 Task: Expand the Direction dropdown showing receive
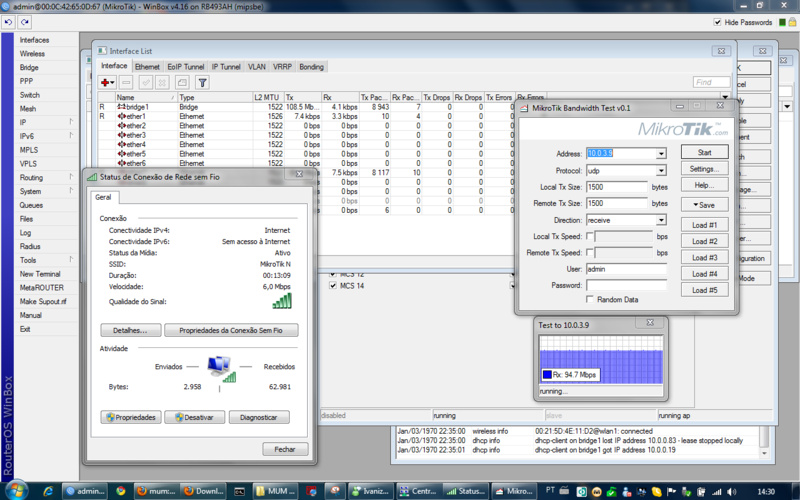(661, 220)
